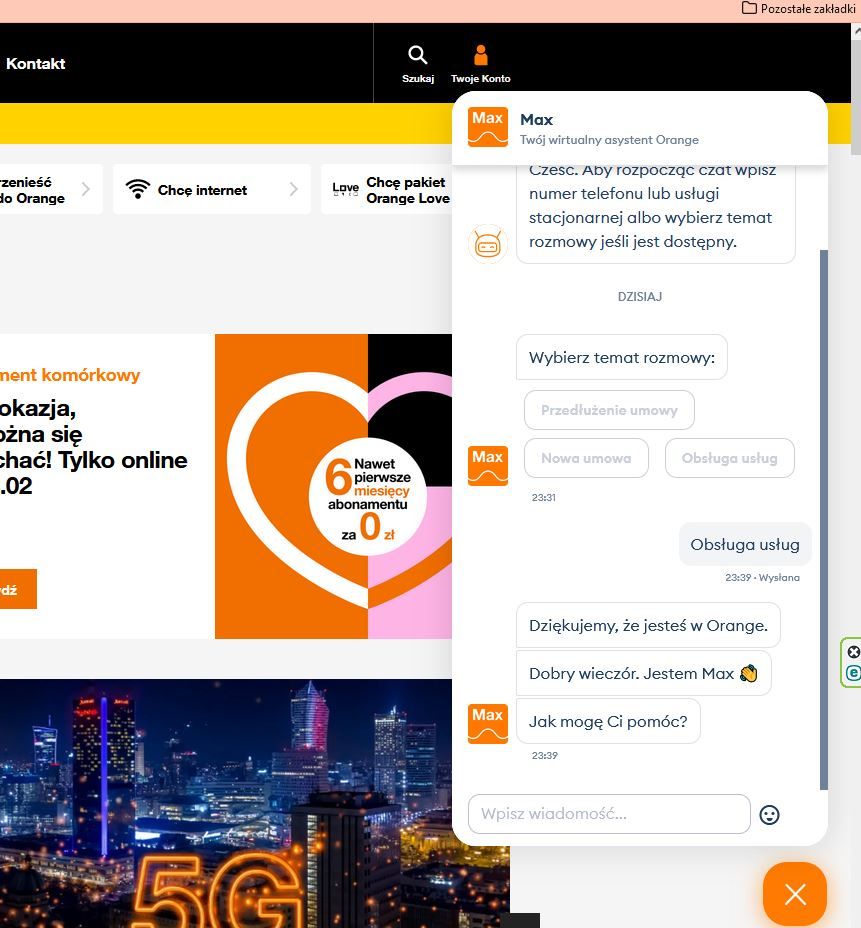The width and height of the screenshot is (861, 928).
Task: Choose Nowa umowa topic
Action: click(586, 458)
